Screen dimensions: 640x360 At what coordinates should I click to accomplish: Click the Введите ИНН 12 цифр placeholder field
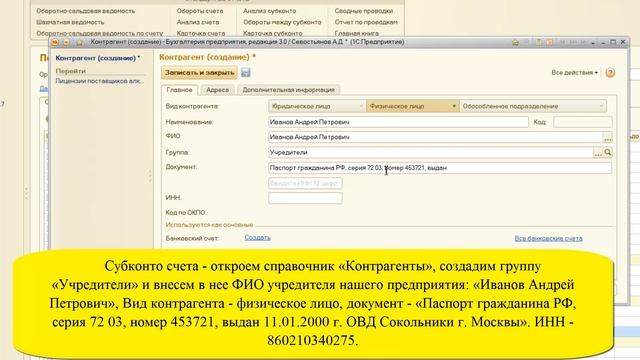(305, 183)
